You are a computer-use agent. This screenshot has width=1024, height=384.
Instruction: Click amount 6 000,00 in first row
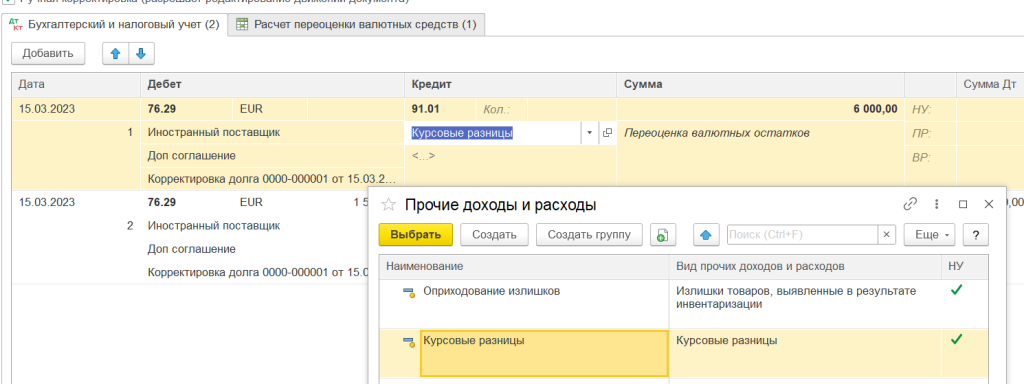tap(875, 109)
